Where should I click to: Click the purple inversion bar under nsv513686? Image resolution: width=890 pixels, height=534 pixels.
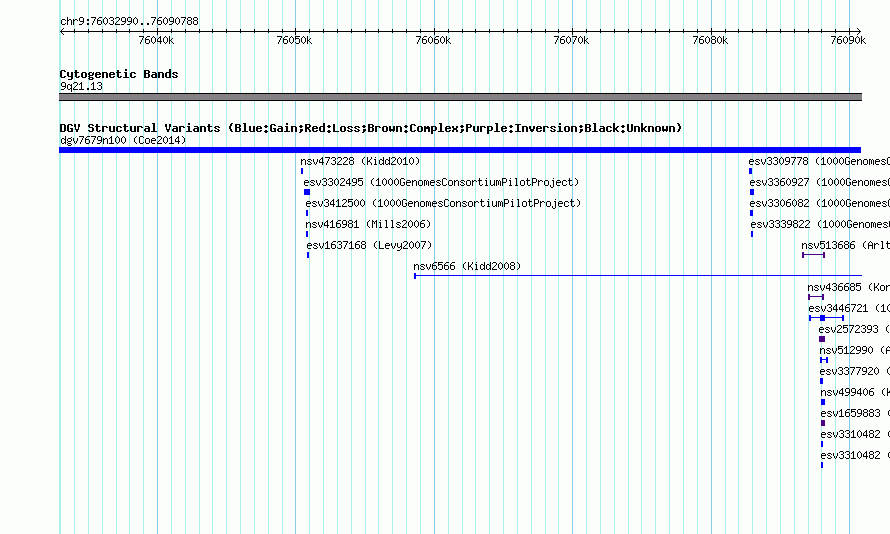pyautogui.click(x=813, y=255)
